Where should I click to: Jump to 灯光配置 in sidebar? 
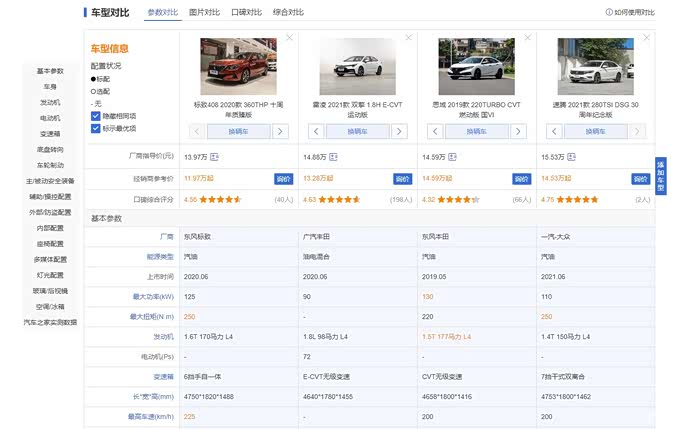point(50,275)
